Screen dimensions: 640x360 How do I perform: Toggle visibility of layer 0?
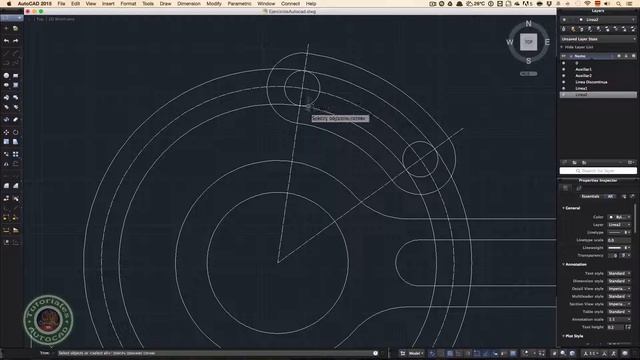click(564, 63)
